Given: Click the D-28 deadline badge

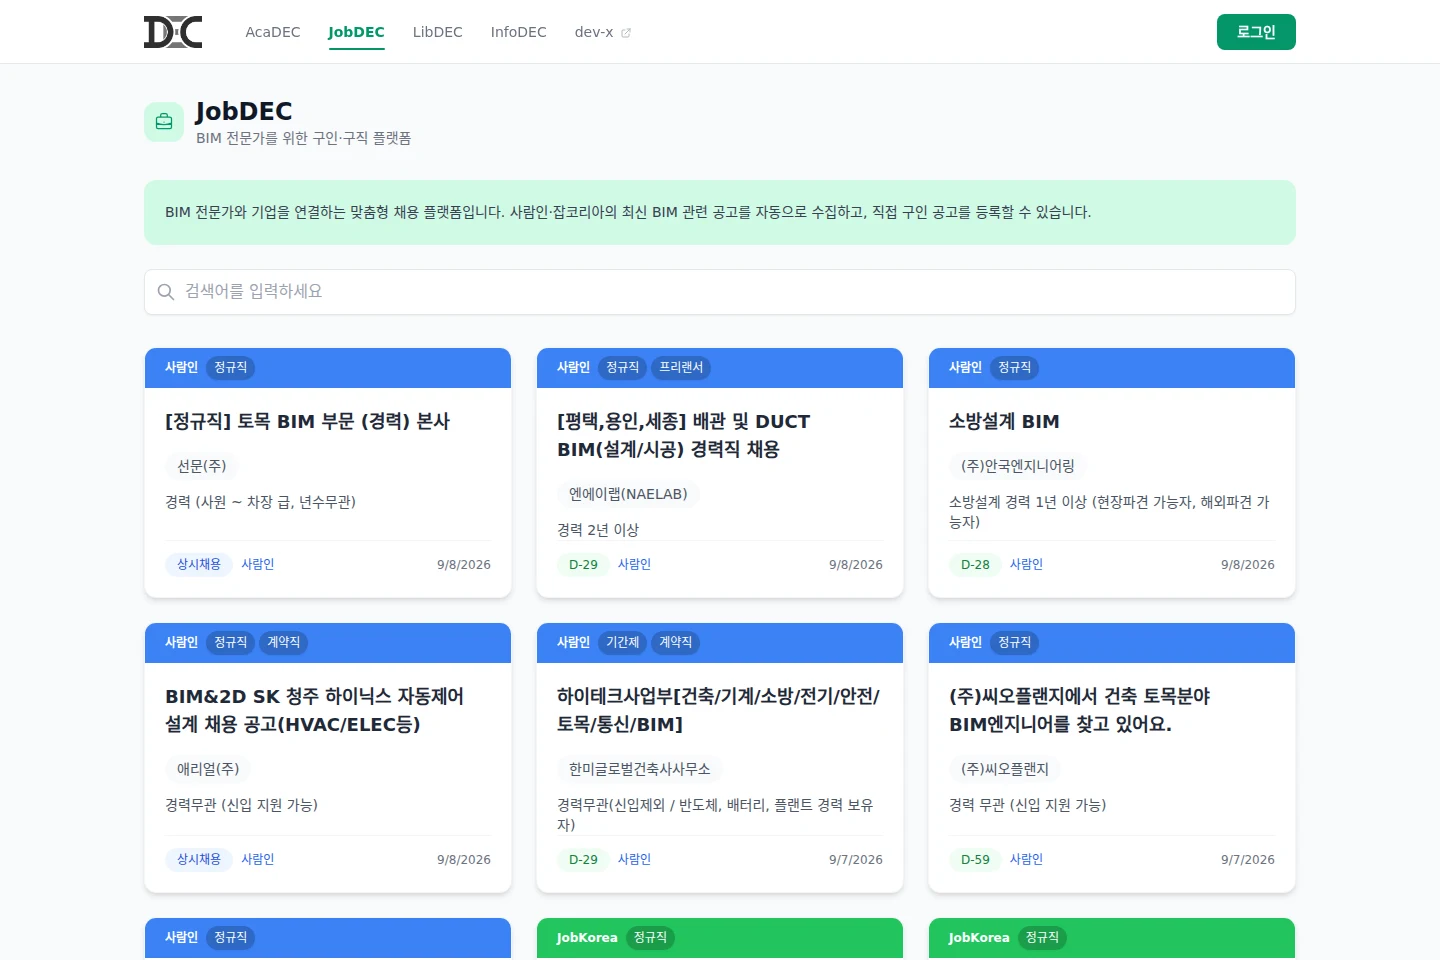Looking at the screenshot, I should (x=975, y=564).
